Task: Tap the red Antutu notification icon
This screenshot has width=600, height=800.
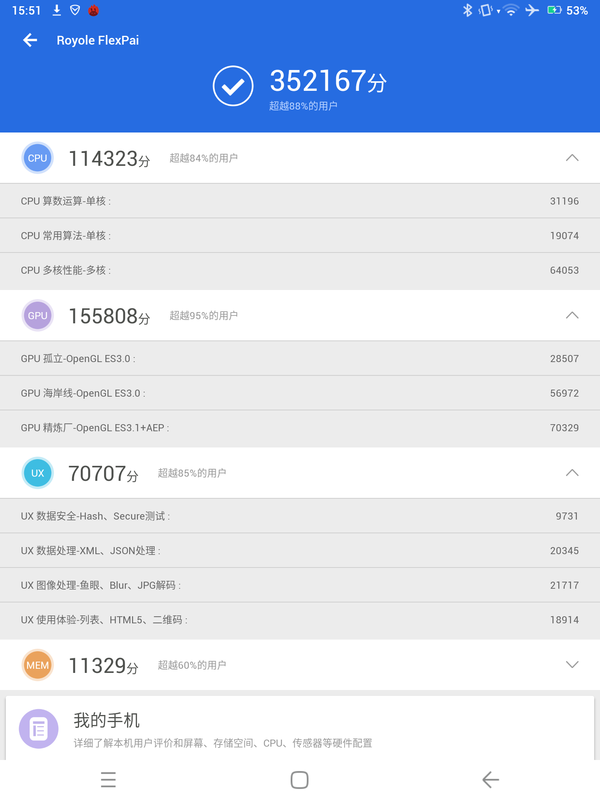Action: tap(93, 10)
